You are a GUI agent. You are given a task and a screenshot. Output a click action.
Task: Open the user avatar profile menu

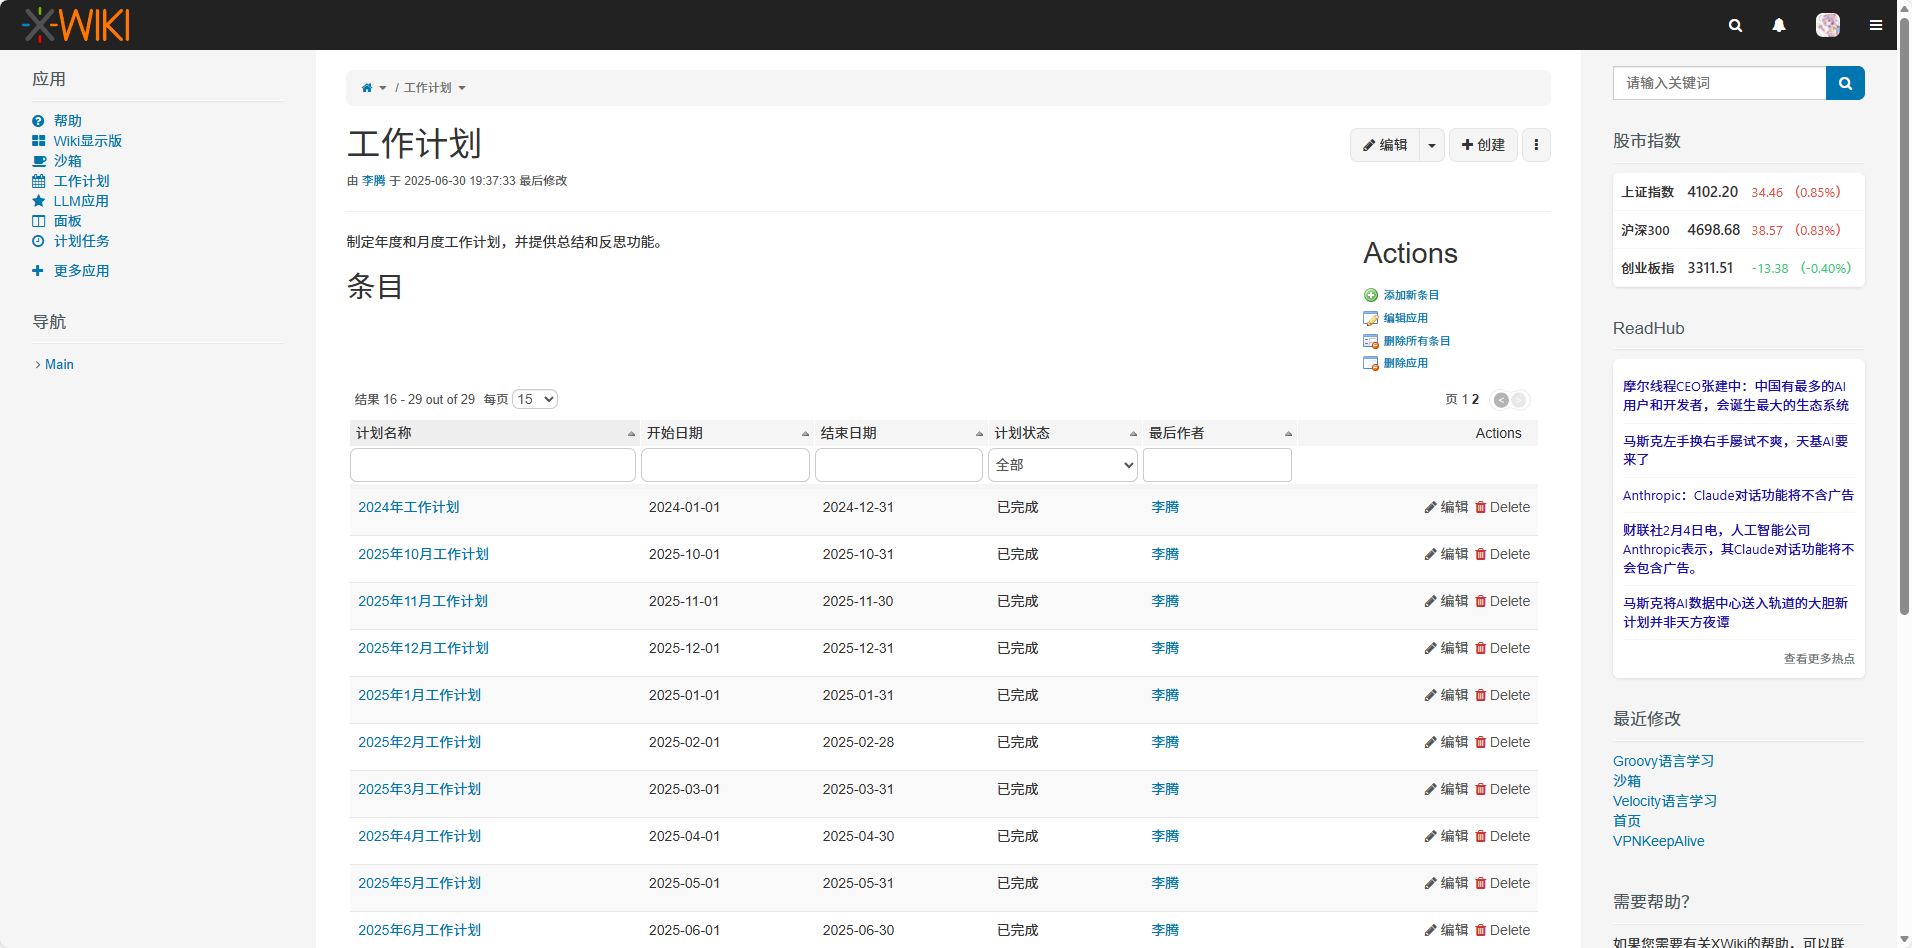pyautogui.click(x=1827, y=25)
